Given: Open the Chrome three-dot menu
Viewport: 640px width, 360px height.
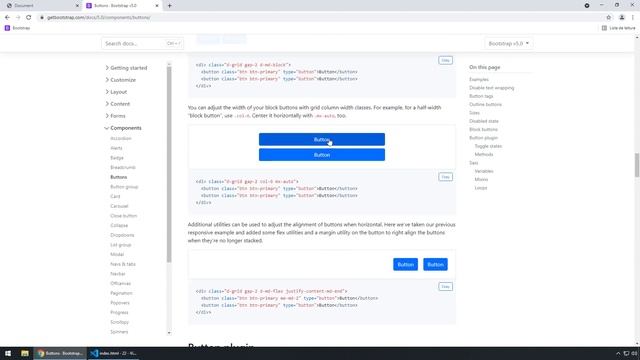Looking at the screenshot, I should click(633, 18).
